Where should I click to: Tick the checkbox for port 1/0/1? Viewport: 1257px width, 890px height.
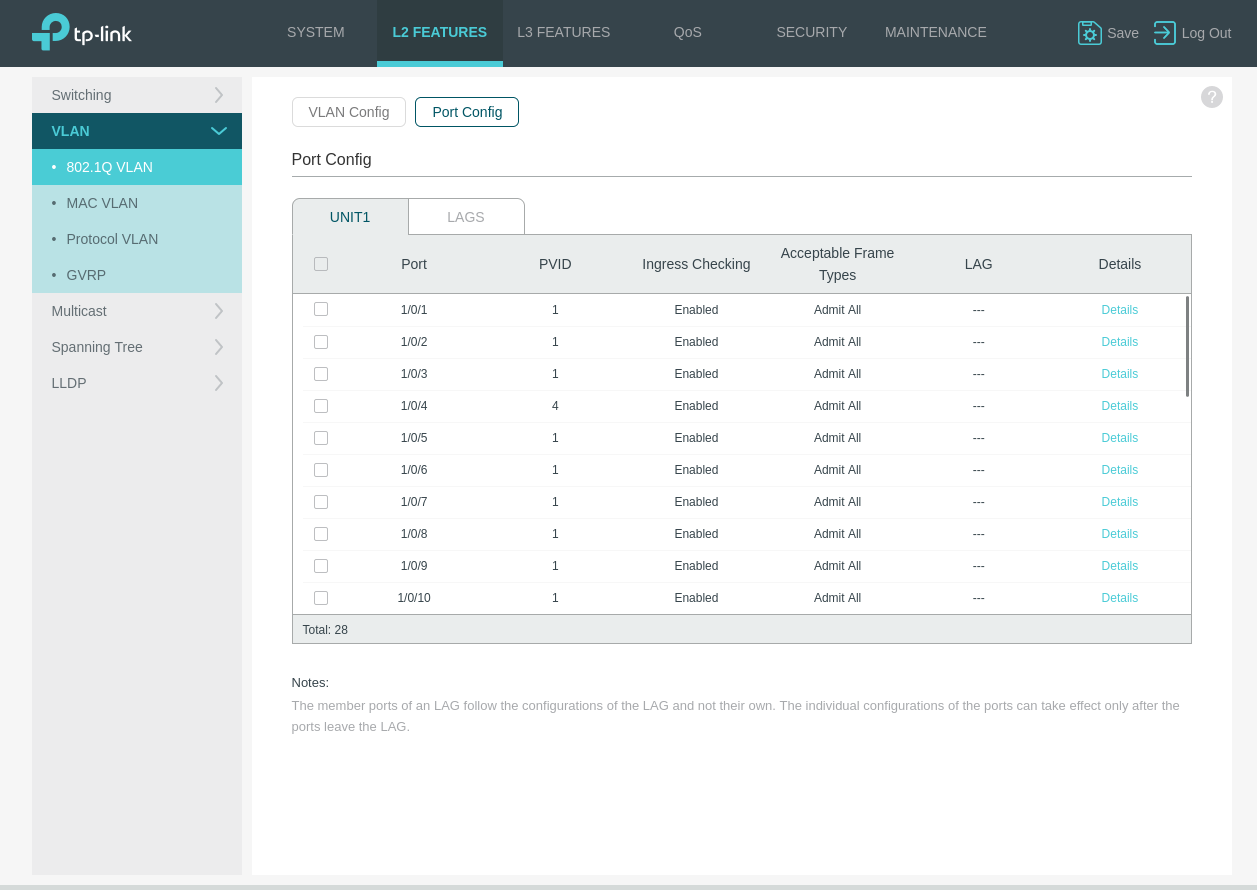coord(321,309)
